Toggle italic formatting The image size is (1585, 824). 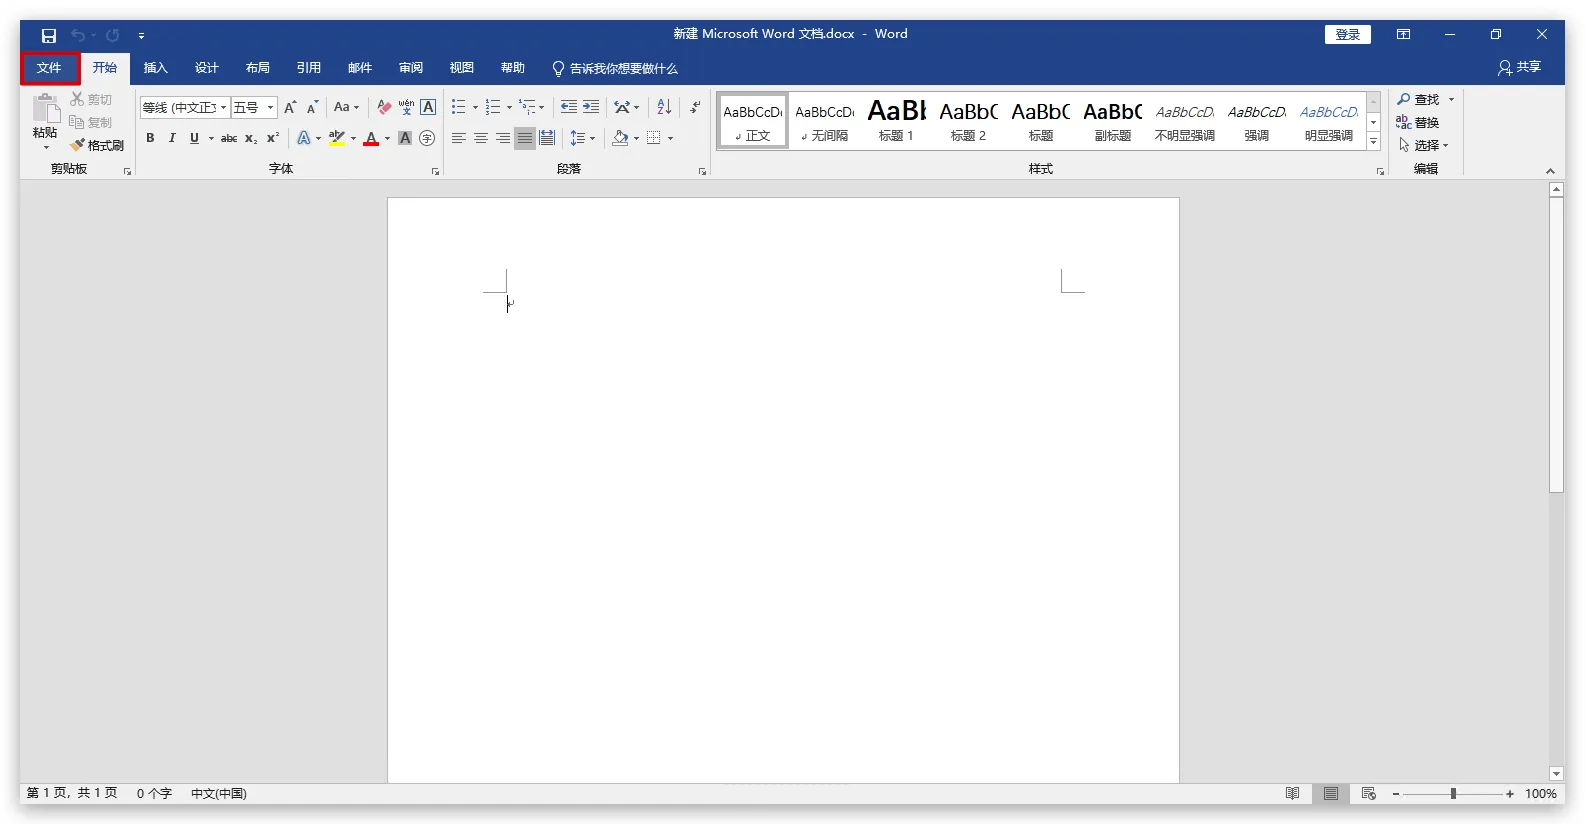(172, 138)
